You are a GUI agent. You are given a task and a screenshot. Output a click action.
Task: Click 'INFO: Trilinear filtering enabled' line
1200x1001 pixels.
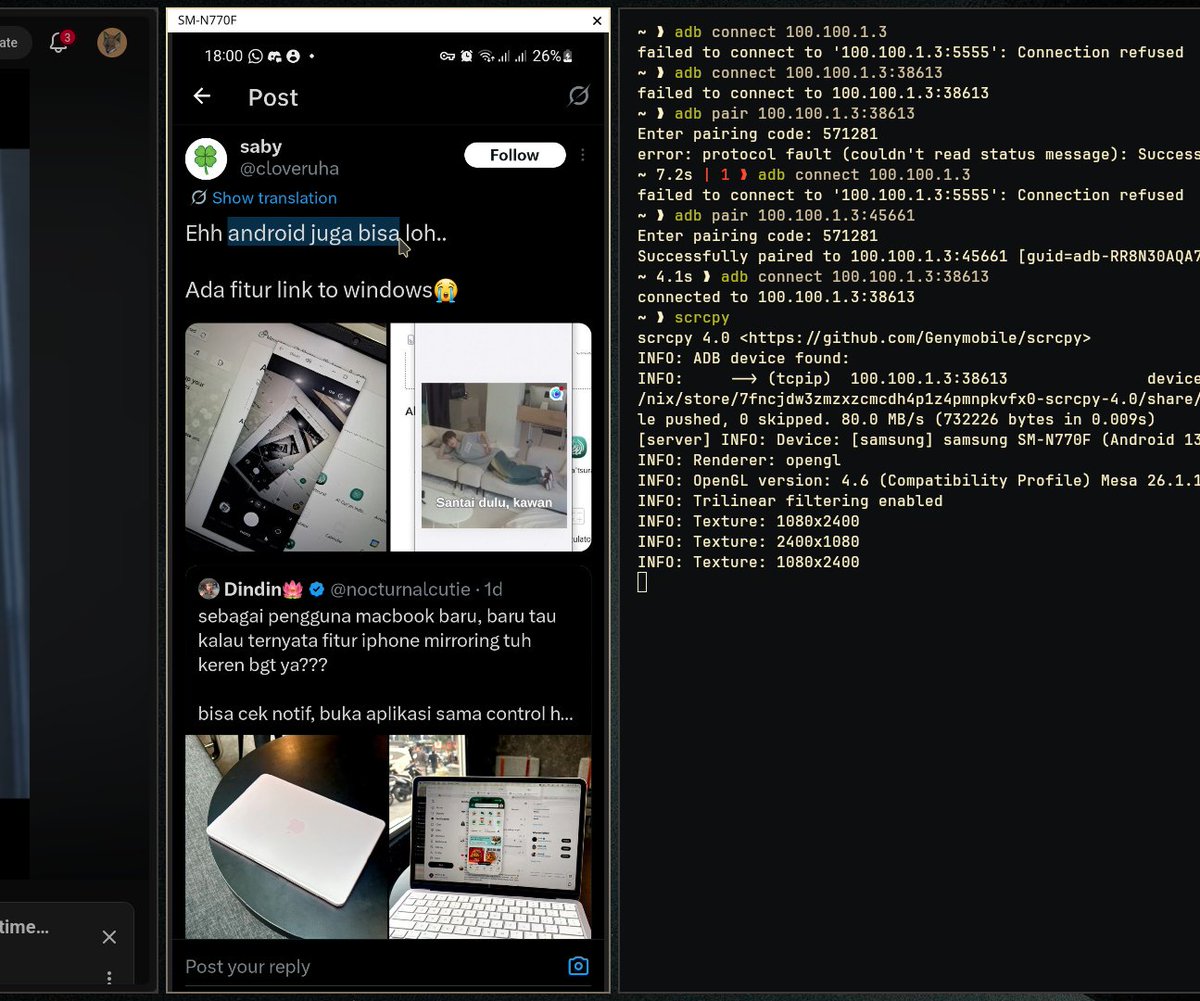coord(790,501)
